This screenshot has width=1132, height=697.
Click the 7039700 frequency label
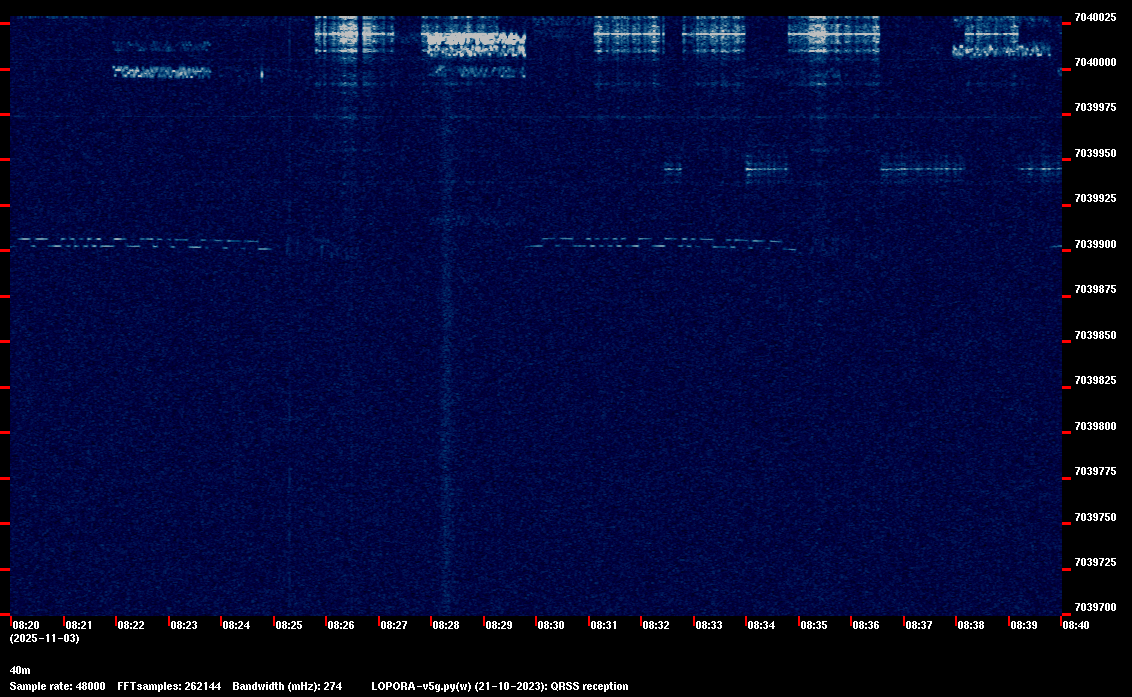click(x=1095, y=608)
